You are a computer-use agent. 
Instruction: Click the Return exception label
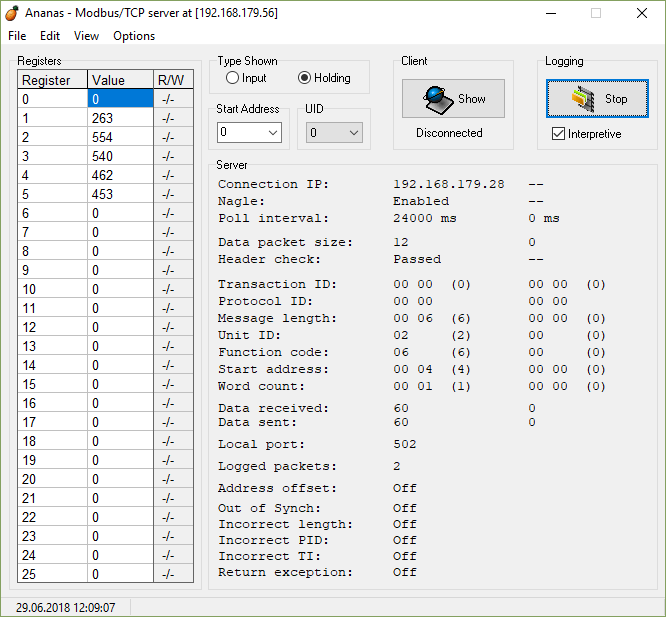coord(285,572)
